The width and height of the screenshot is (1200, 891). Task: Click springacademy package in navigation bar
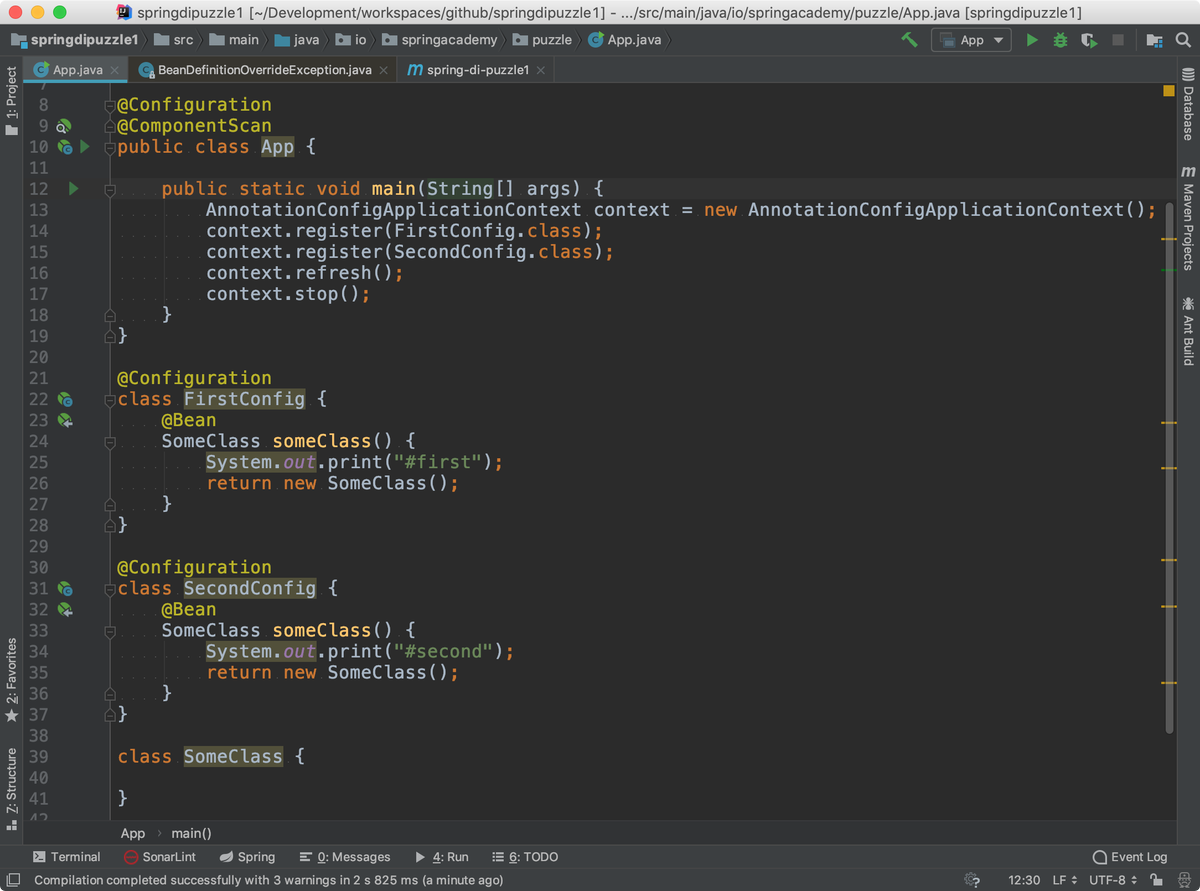point(439,40)
